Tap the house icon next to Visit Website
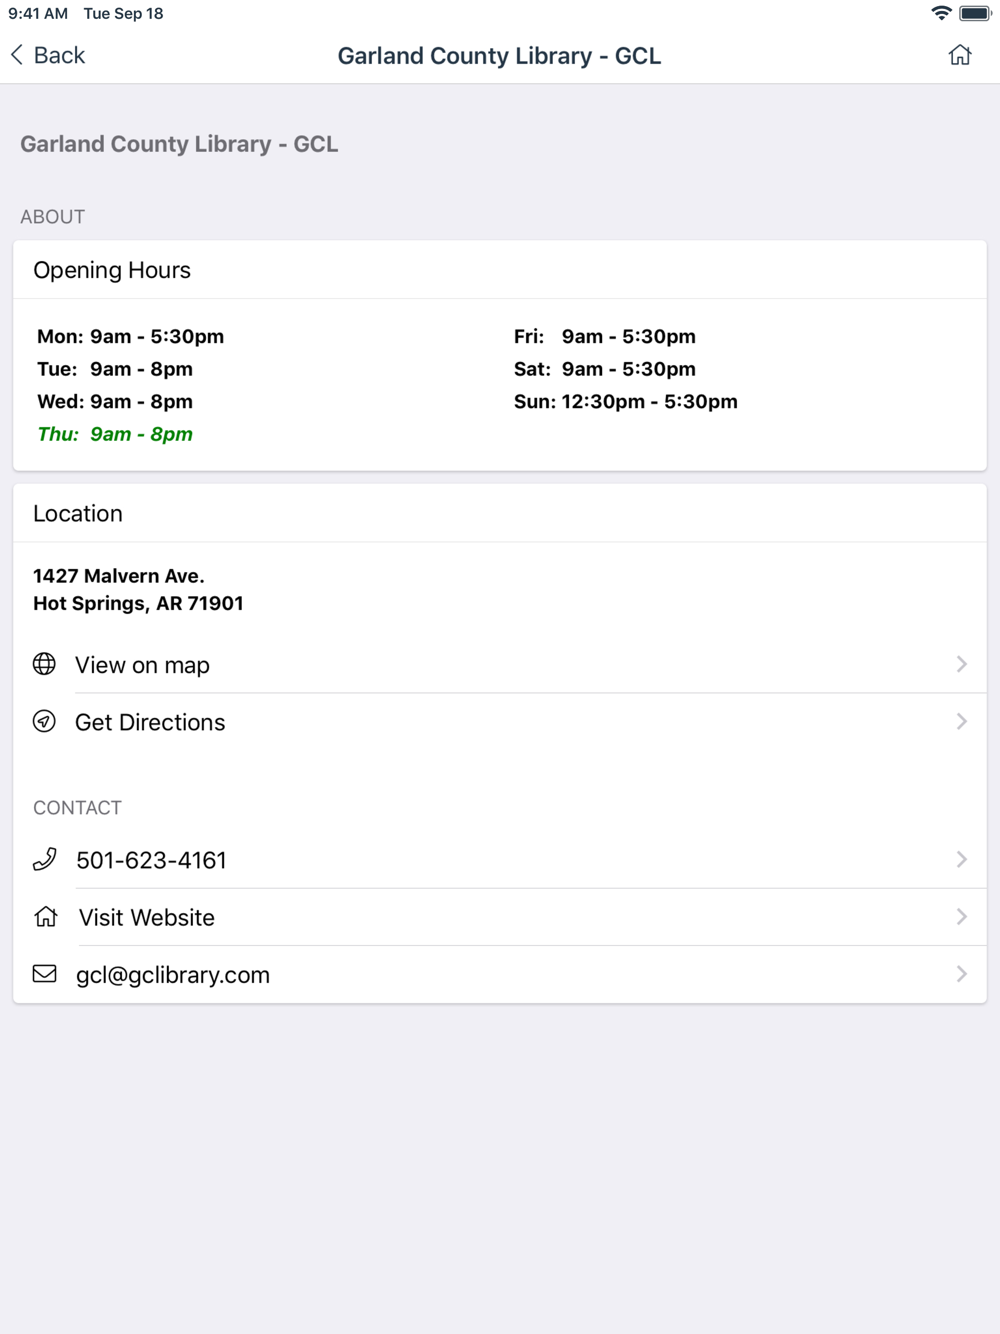The width and height of the screenshot is (1000, 1334). coord(45,916)
